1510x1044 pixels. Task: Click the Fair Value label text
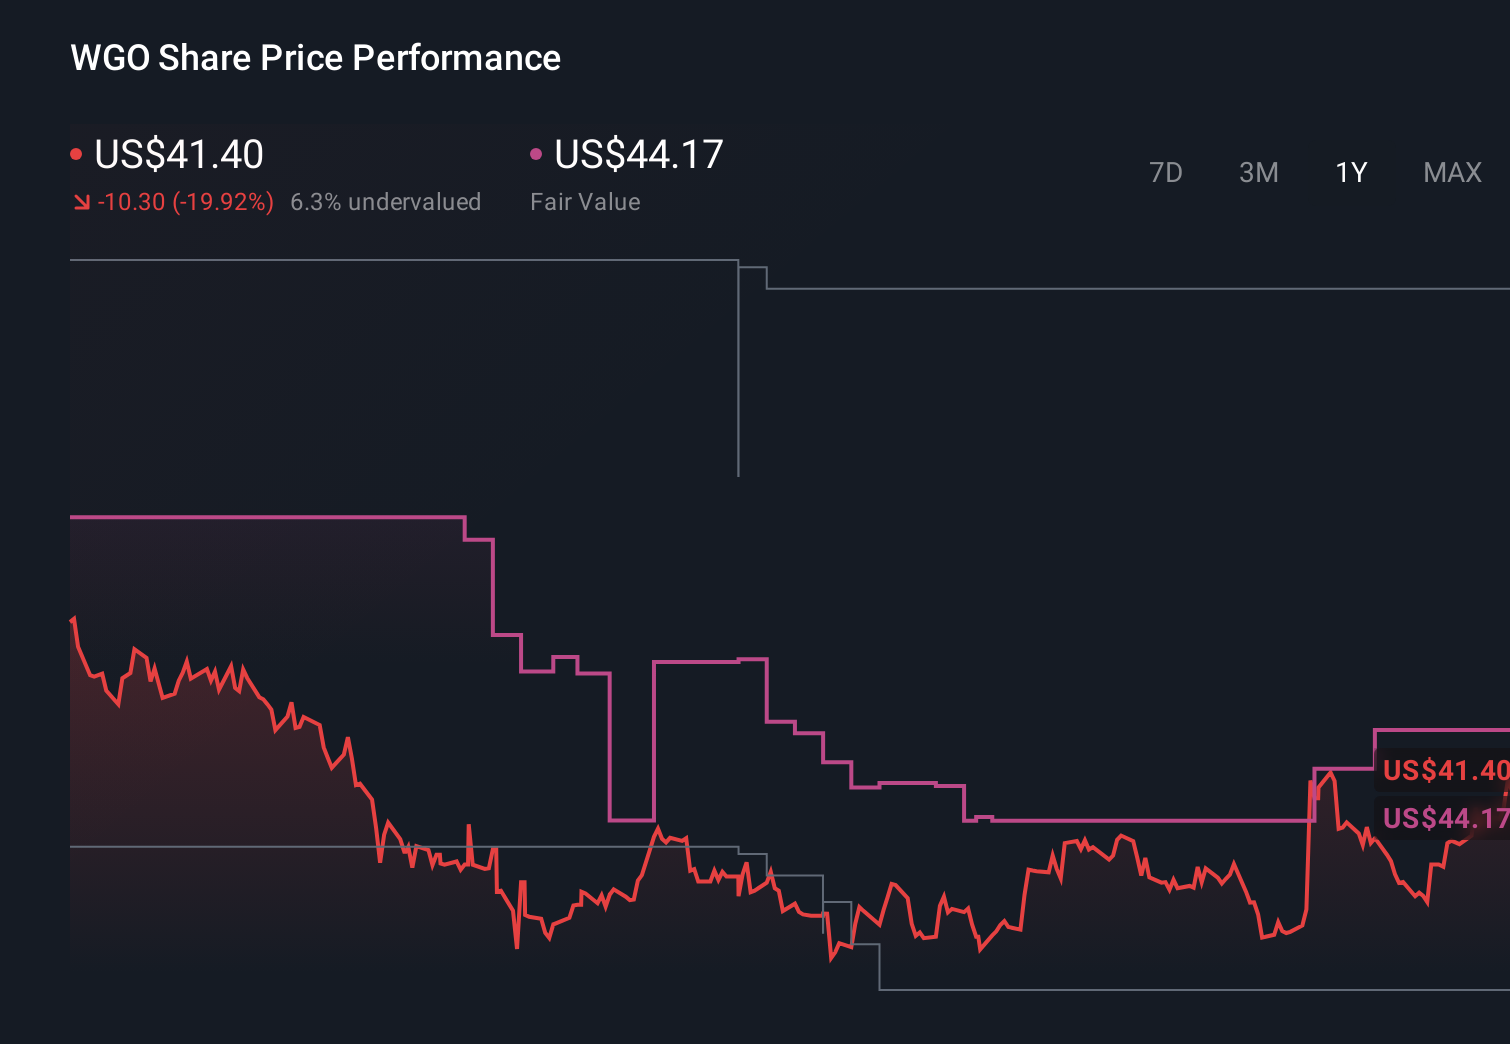tap(585, 201)
